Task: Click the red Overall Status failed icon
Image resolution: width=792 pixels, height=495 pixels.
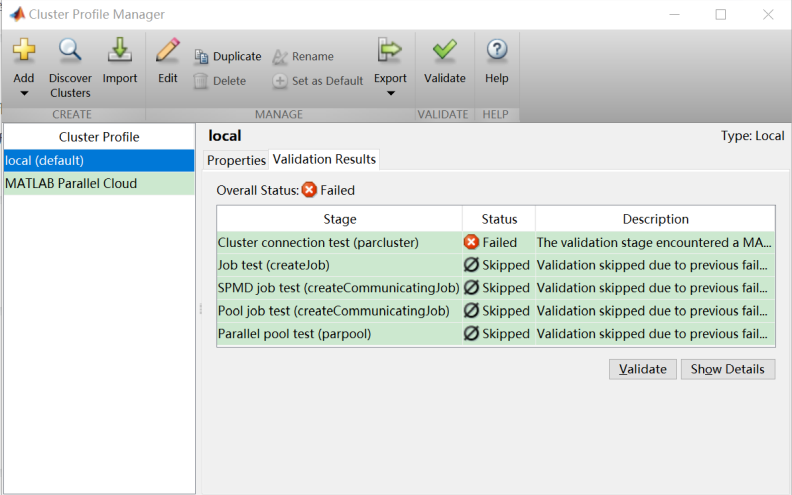Action: [309, 190]
